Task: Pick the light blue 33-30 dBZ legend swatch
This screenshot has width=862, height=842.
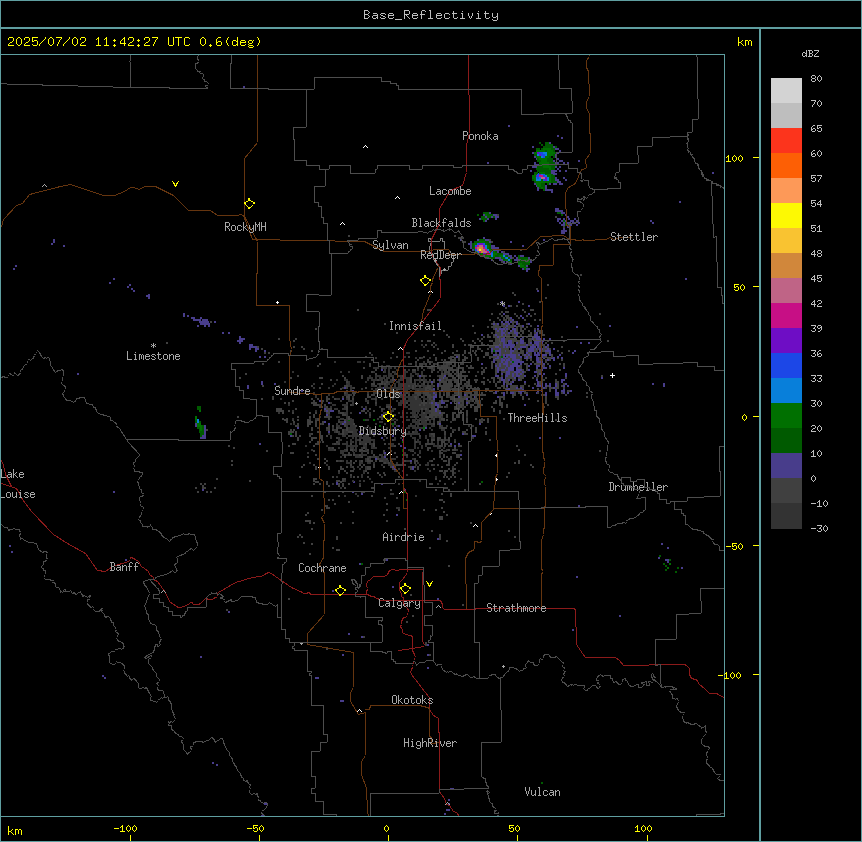Action: (786, 391)
